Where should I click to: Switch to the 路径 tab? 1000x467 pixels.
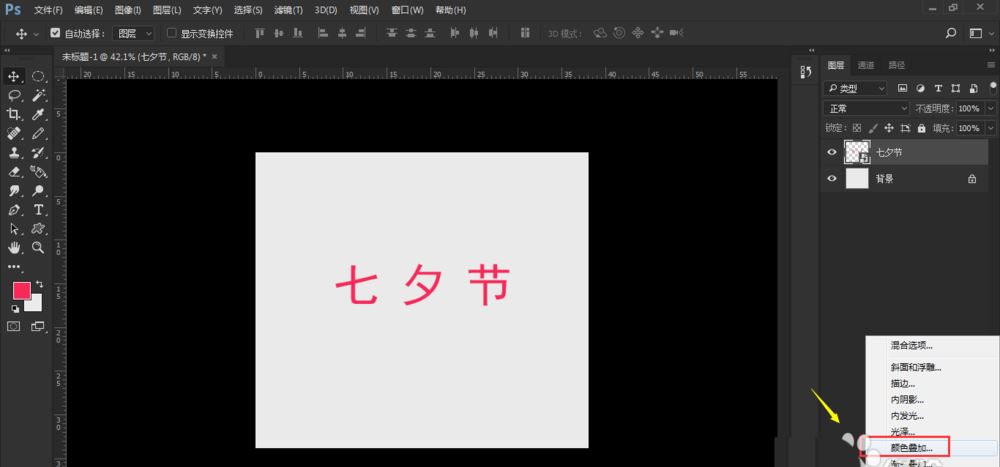(897, 65)
